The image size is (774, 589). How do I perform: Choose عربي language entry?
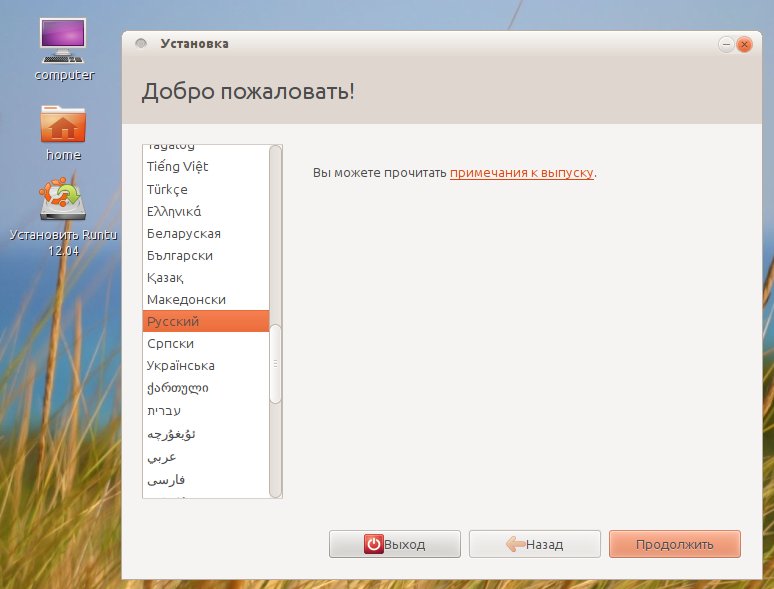tap(206, 457)
